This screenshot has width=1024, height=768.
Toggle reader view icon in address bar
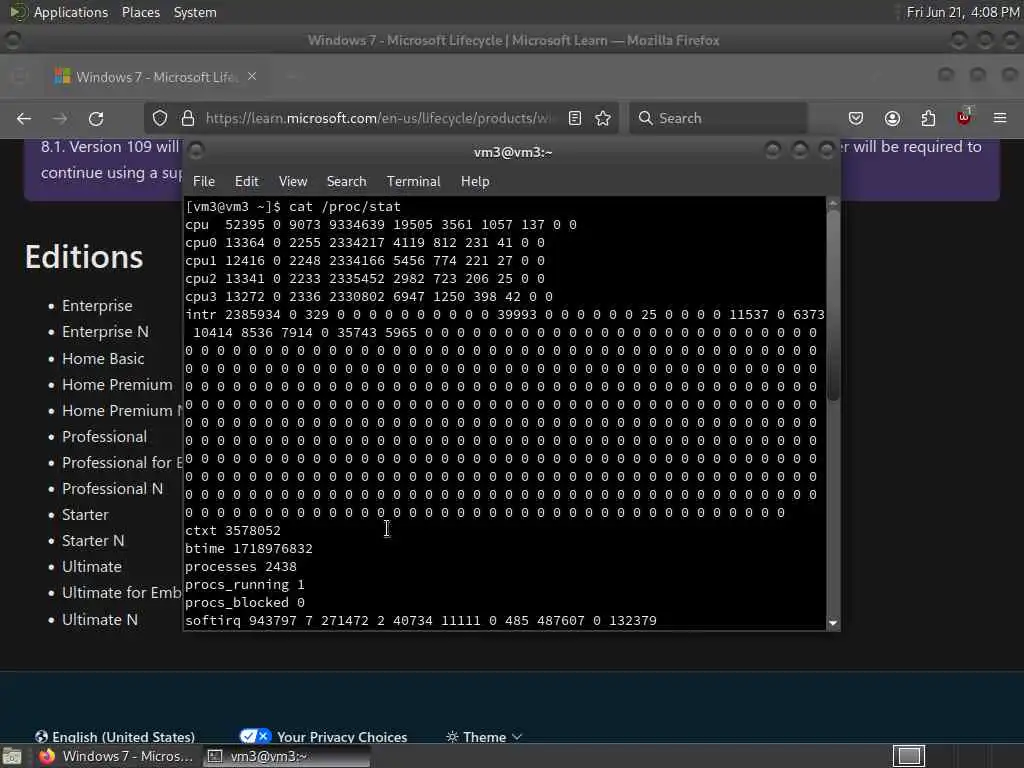575,118
